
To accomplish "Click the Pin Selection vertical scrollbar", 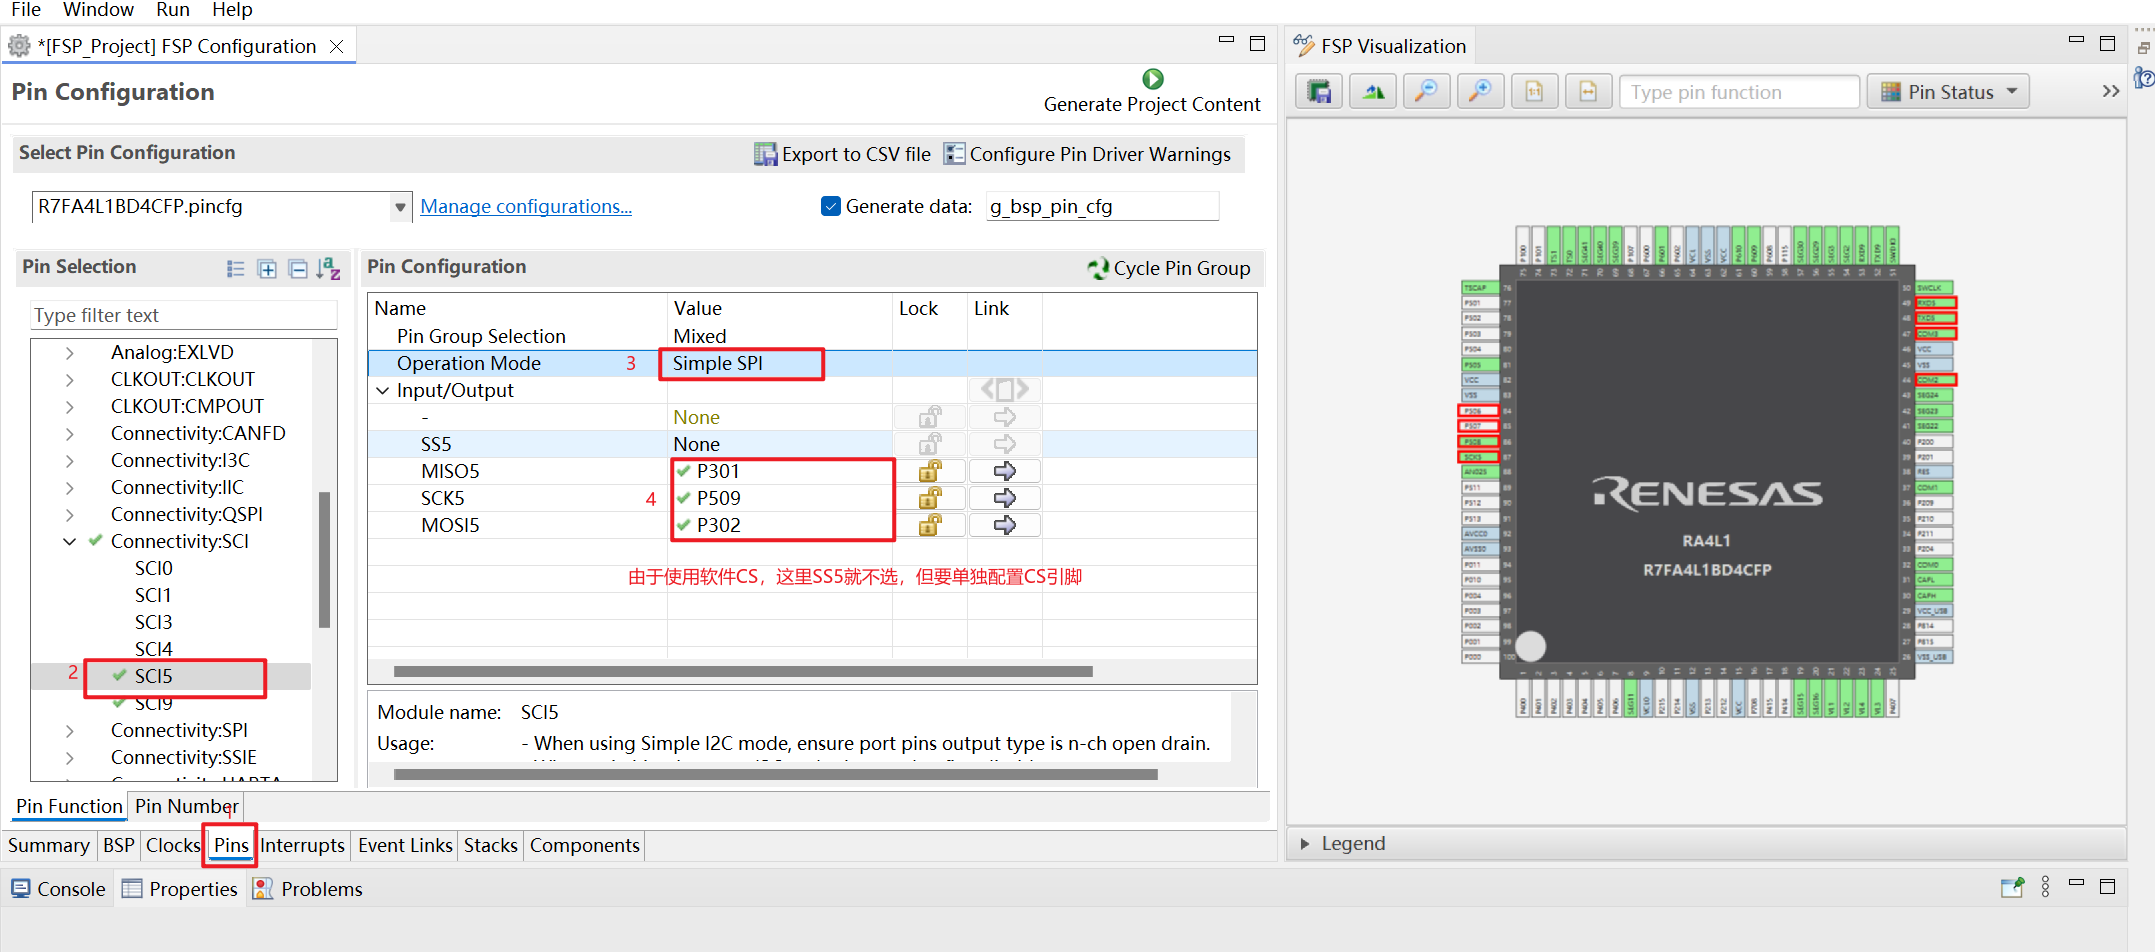I will click(x=324, y=560).
